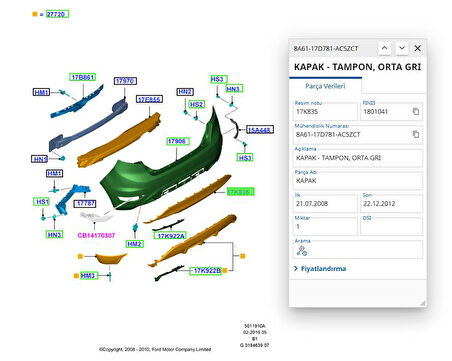Select HS3 label below 15A448

coord(245,157)
